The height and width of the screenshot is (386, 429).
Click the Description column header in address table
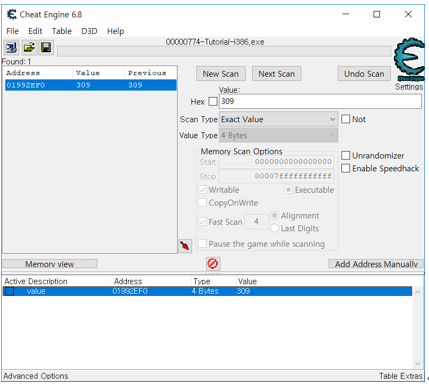(48, 281)
